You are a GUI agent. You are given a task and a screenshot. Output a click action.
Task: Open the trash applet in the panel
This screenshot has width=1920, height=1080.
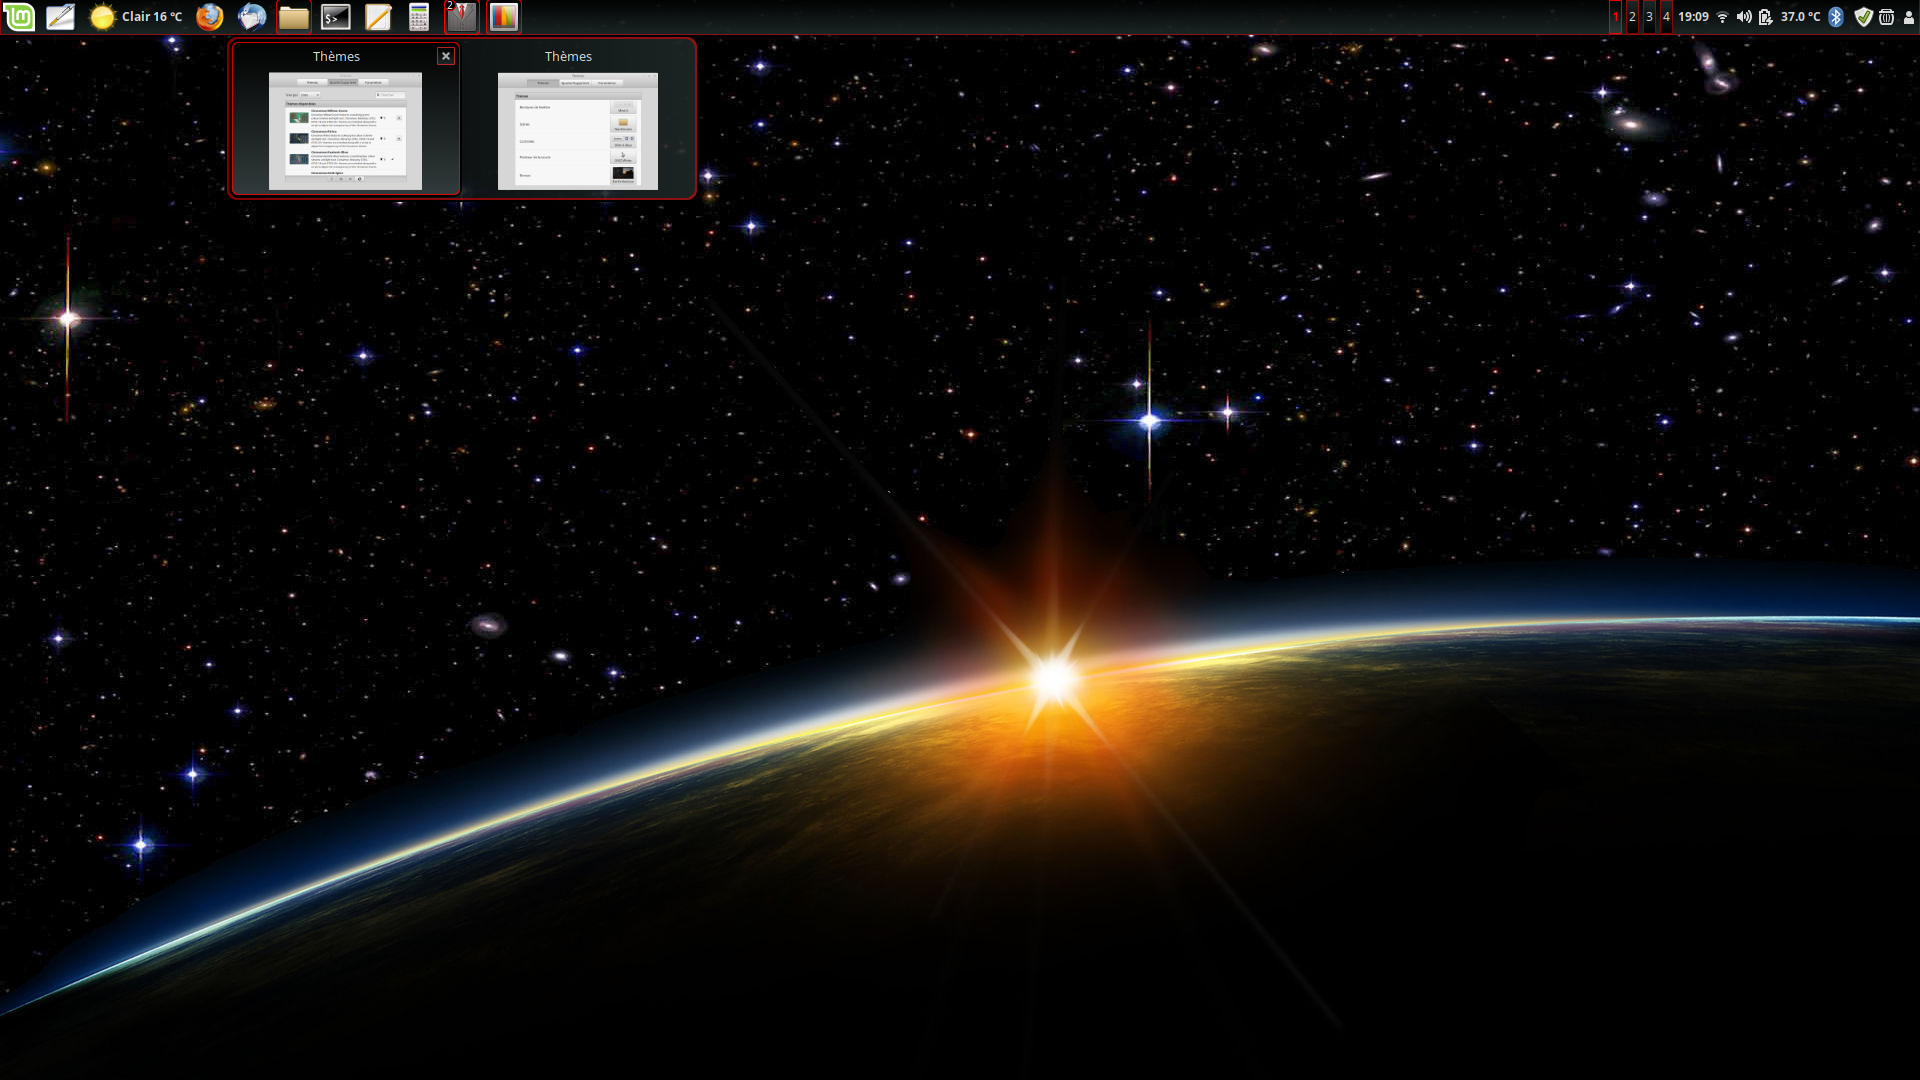click(1886, 16)
